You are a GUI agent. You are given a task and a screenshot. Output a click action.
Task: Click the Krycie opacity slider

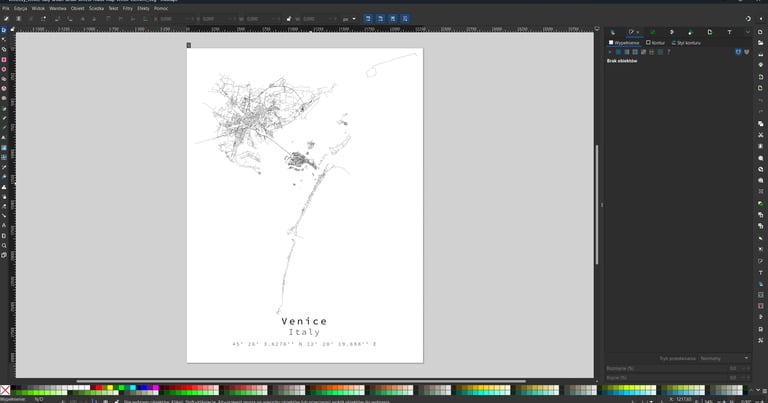pos(678,378)
